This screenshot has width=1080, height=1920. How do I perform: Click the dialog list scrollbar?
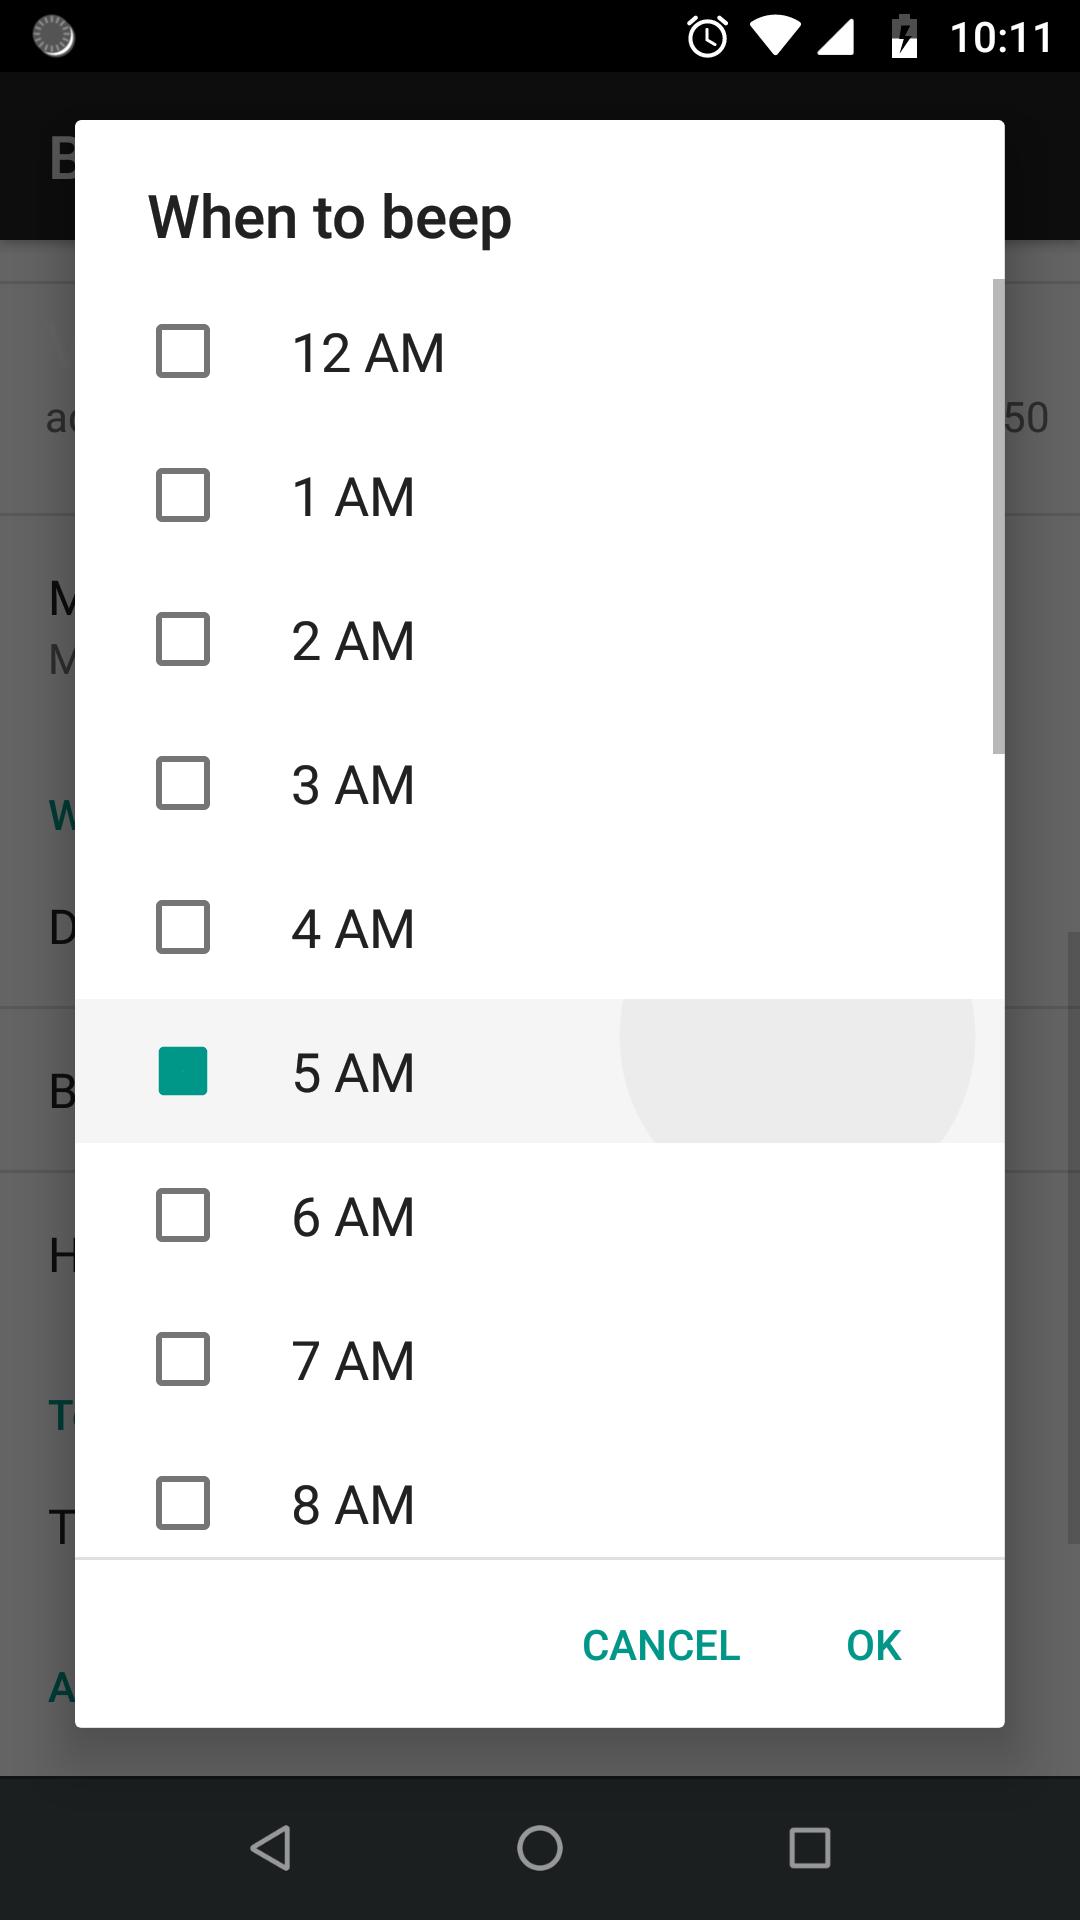[998, 516]
